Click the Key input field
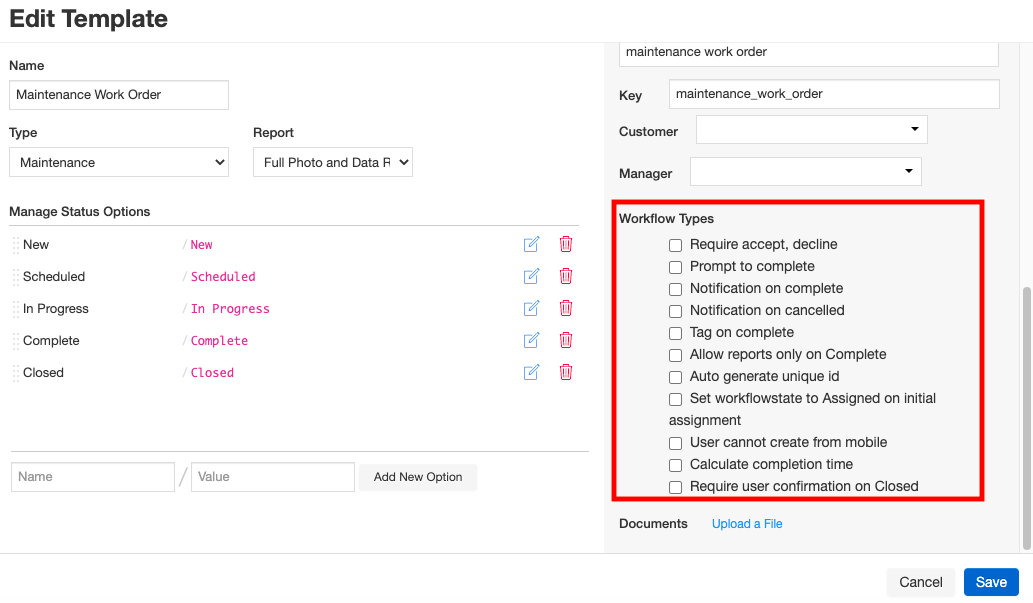 [x=833, y=94]
